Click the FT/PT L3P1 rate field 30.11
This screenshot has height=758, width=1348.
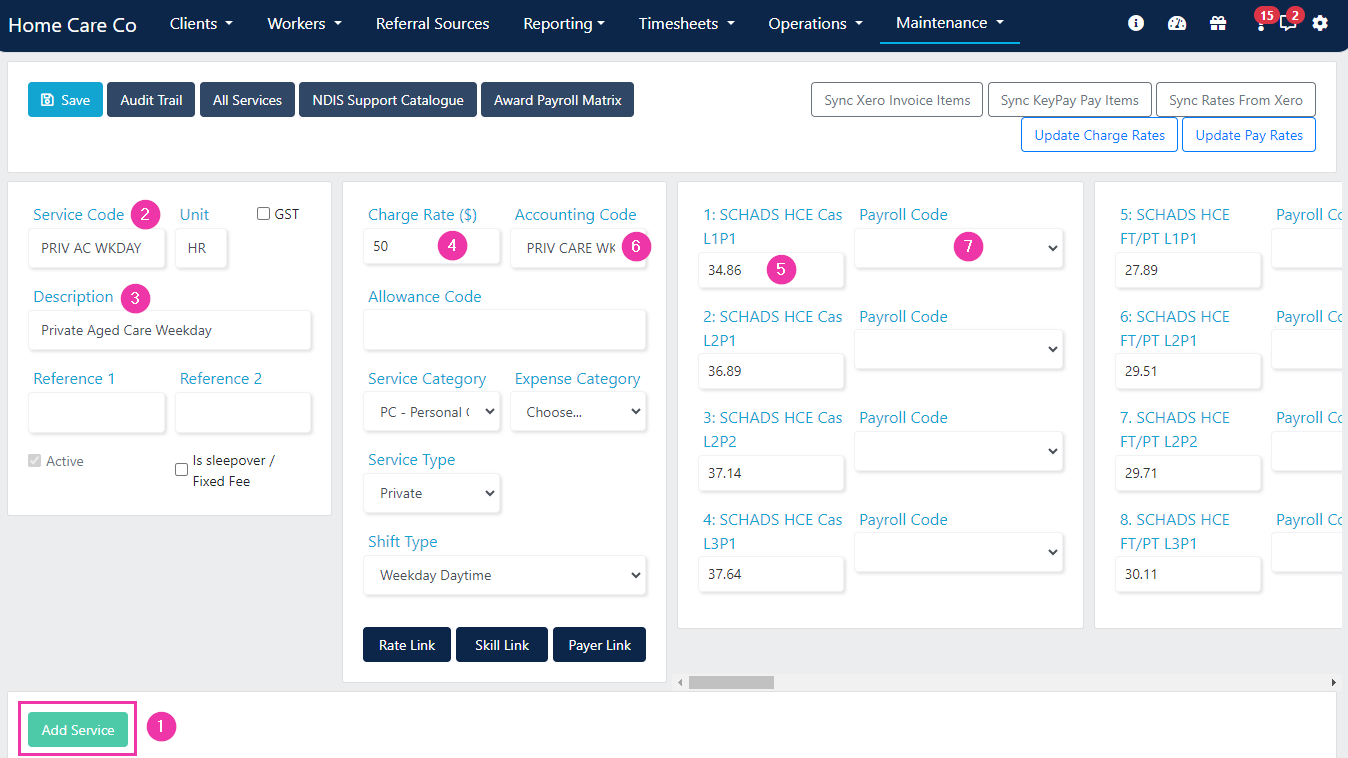pyautogui.click(x=1188, y=574)
